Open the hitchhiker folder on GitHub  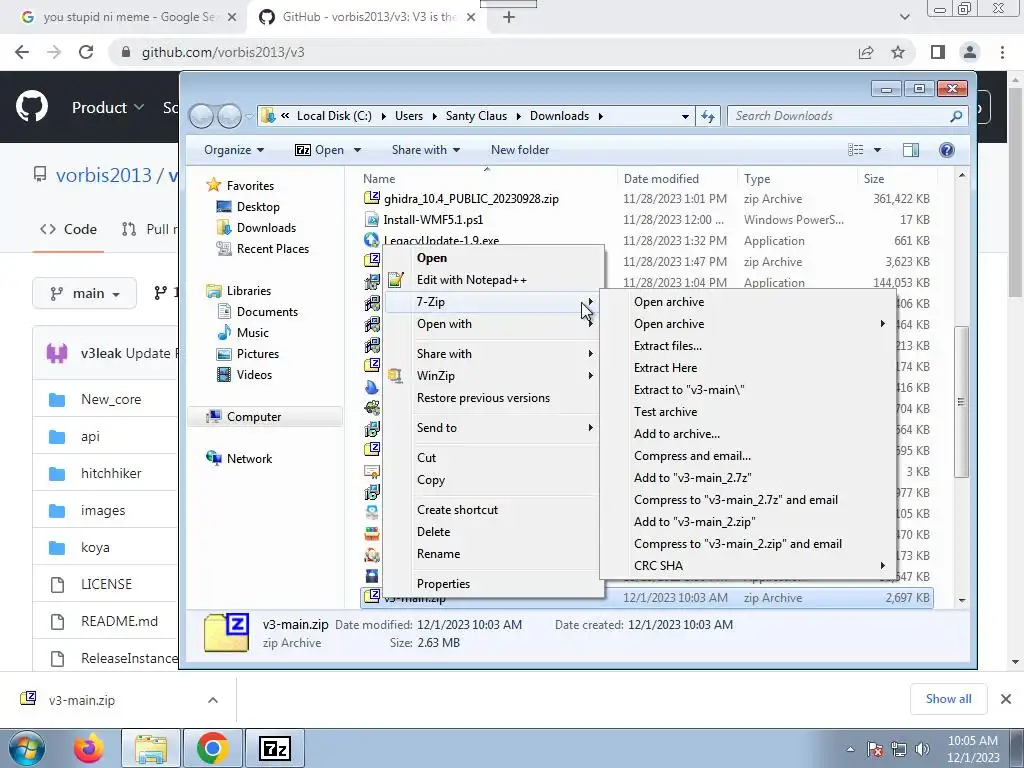111,473
